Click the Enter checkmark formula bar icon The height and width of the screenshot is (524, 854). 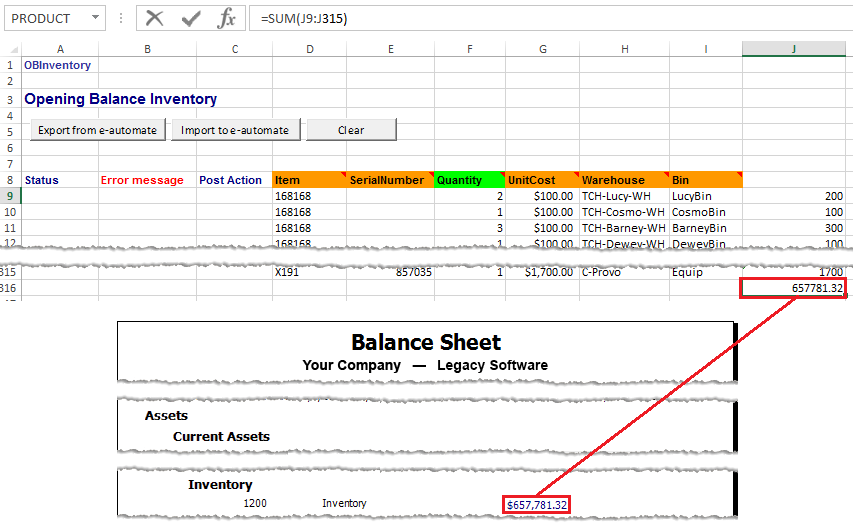click(191, 18)
